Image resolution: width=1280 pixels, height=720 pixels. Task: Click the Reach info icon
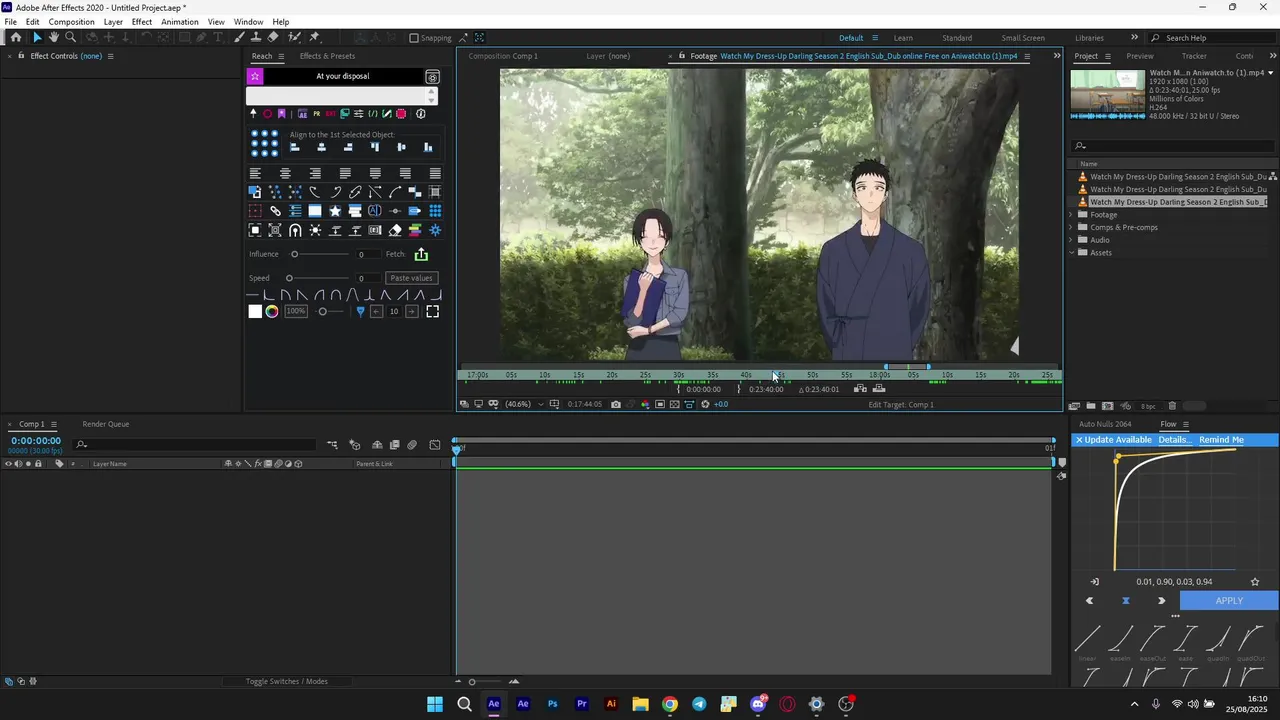pos(420,114)
